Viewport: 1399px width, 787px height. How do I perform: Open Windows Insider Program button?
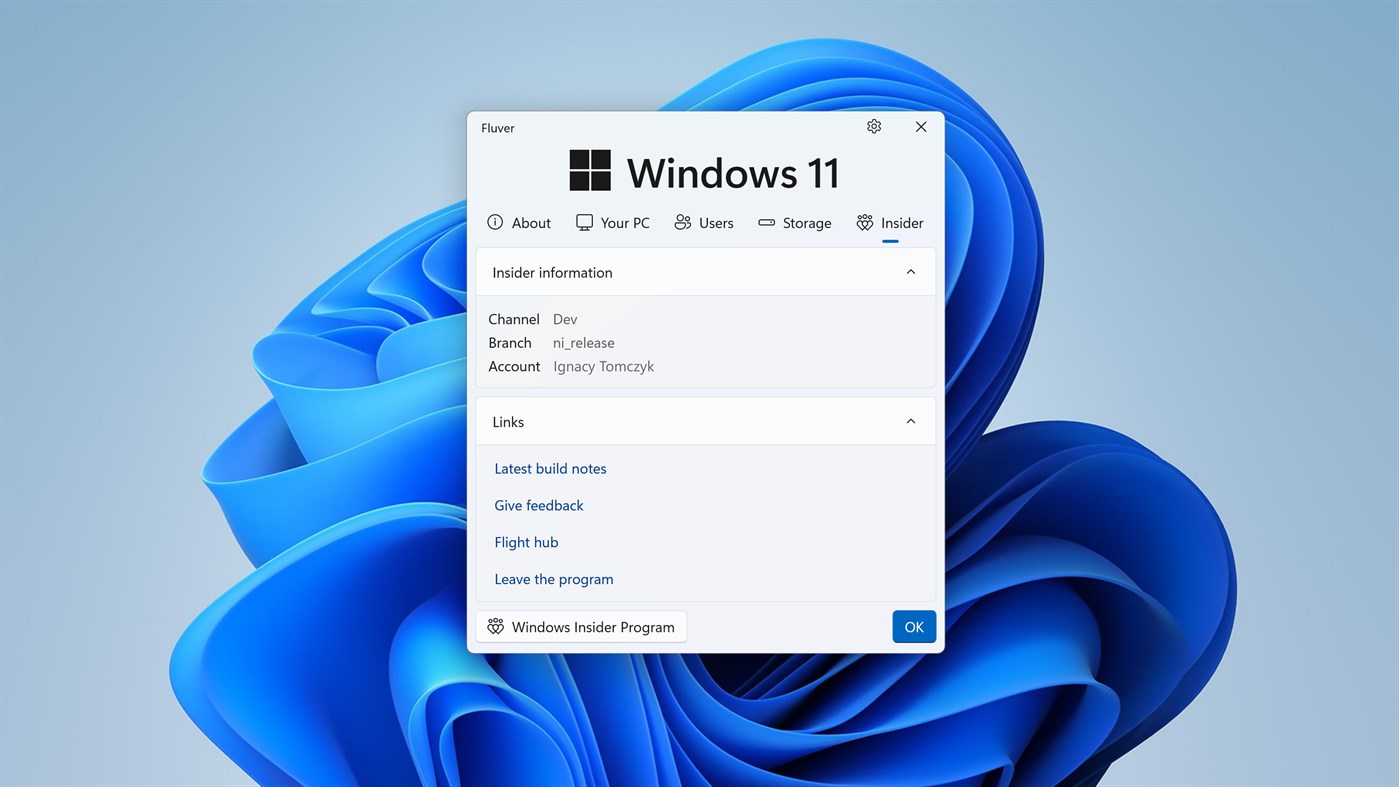(581, 627)
